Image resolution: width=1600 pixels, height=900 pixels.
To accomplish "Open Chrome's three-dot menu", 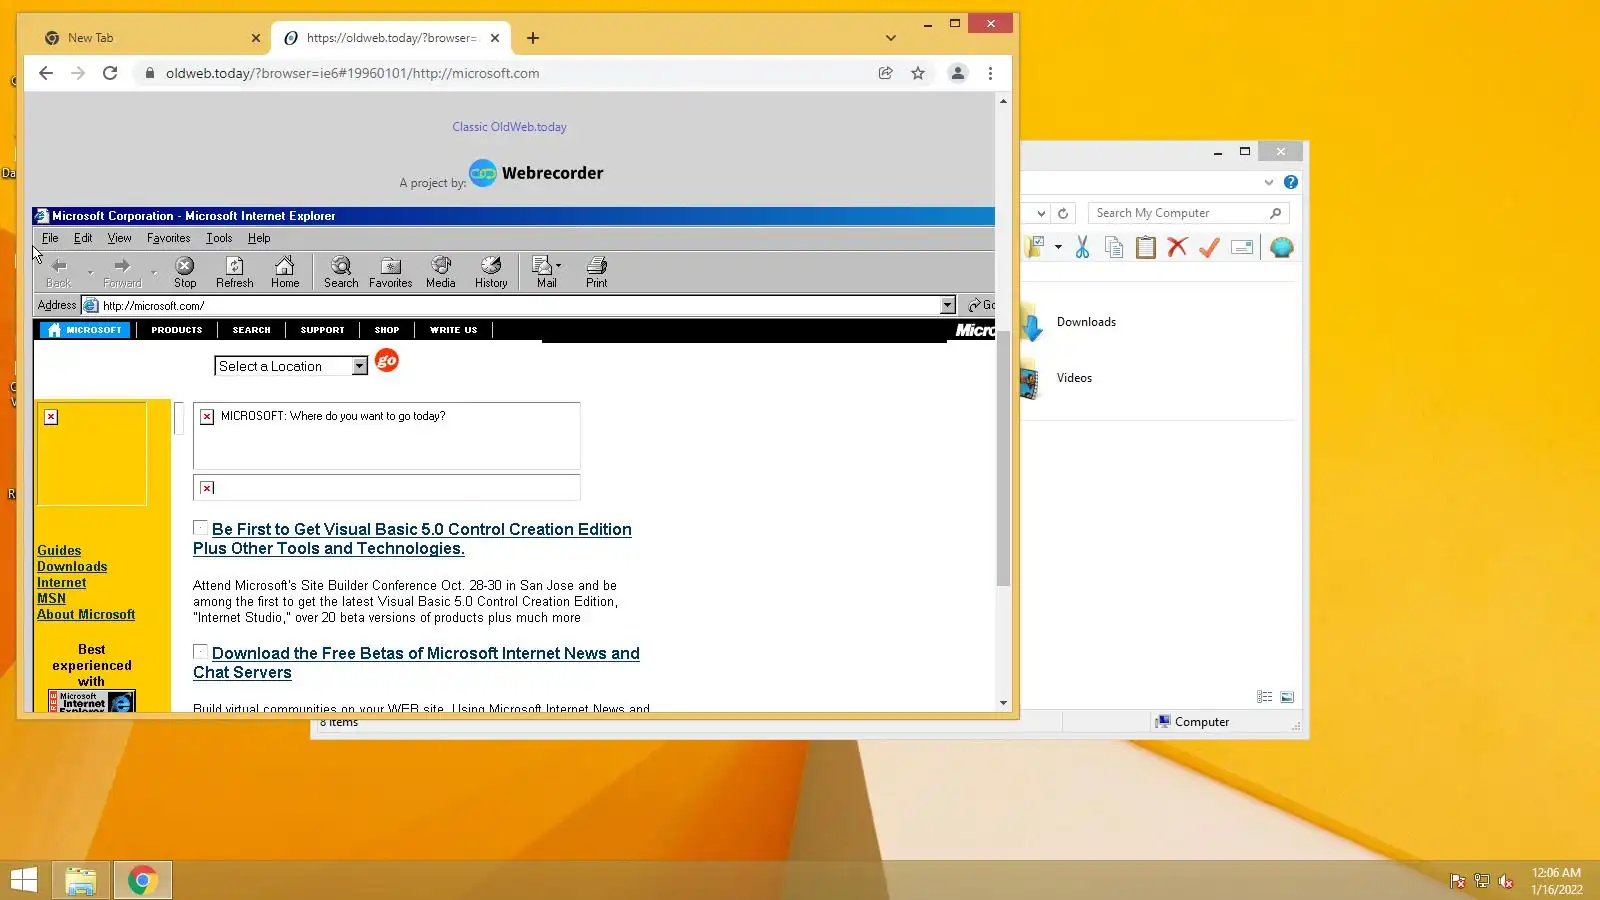I will 990,73.
